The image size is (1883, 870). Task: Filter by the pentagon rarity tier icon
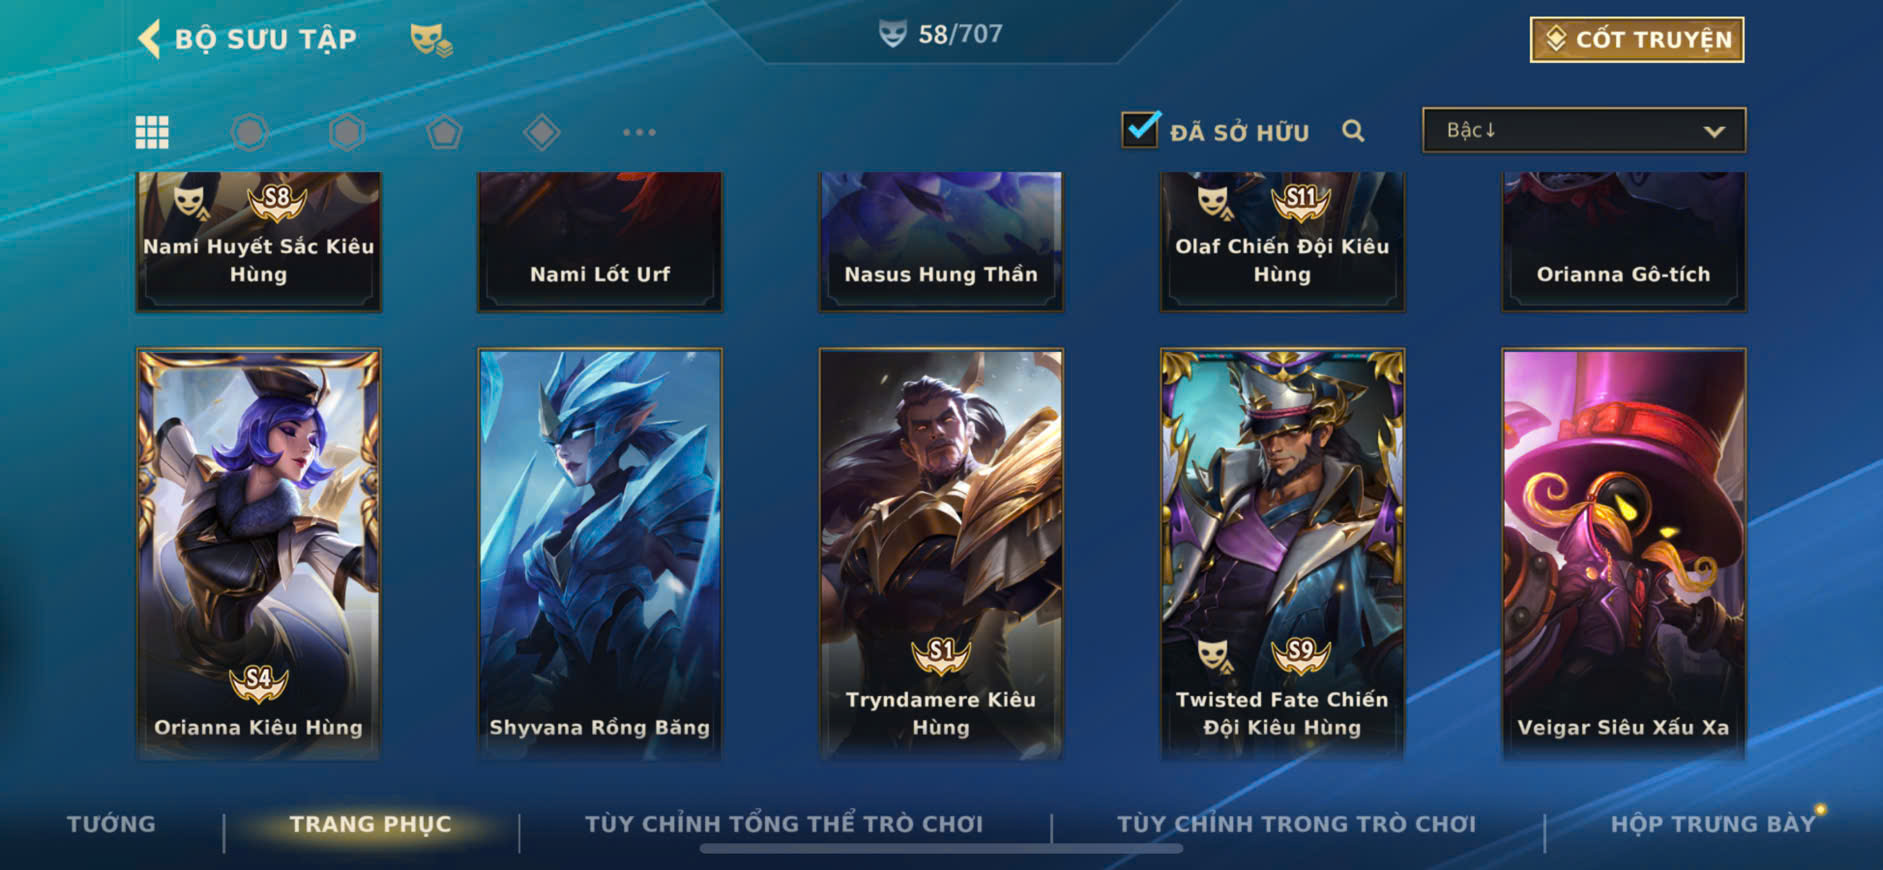(x=444, y=132)
